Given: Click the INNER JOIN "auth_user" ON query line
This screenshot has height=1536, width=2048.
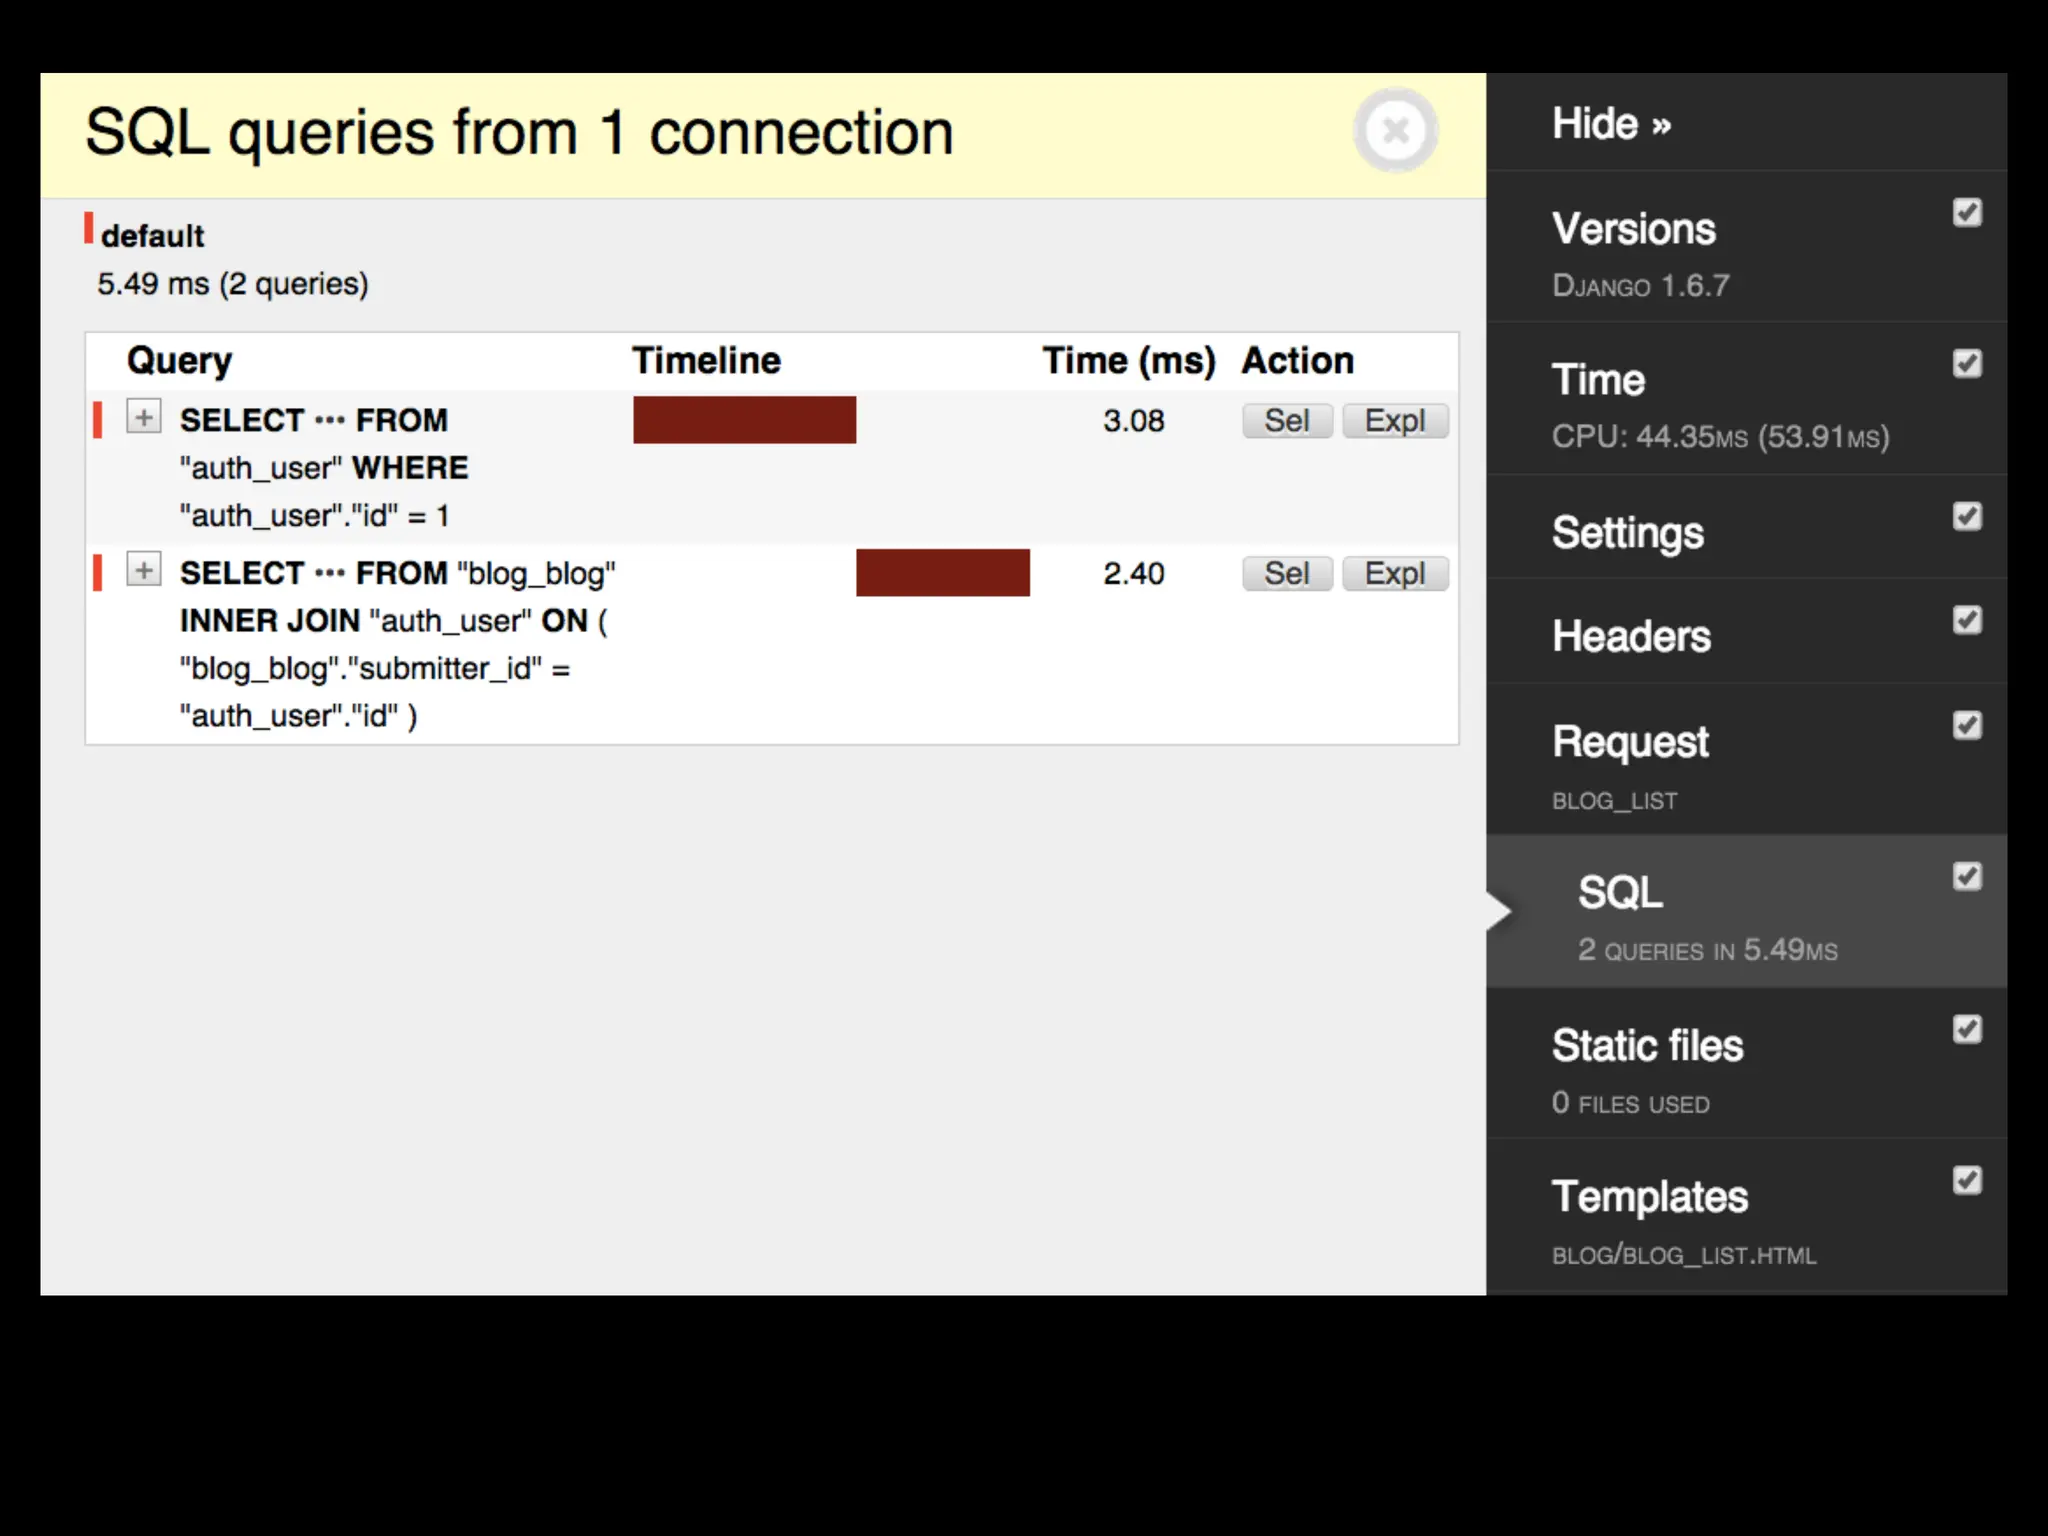Looking at the screenshot, I should (x=394, y=621).
